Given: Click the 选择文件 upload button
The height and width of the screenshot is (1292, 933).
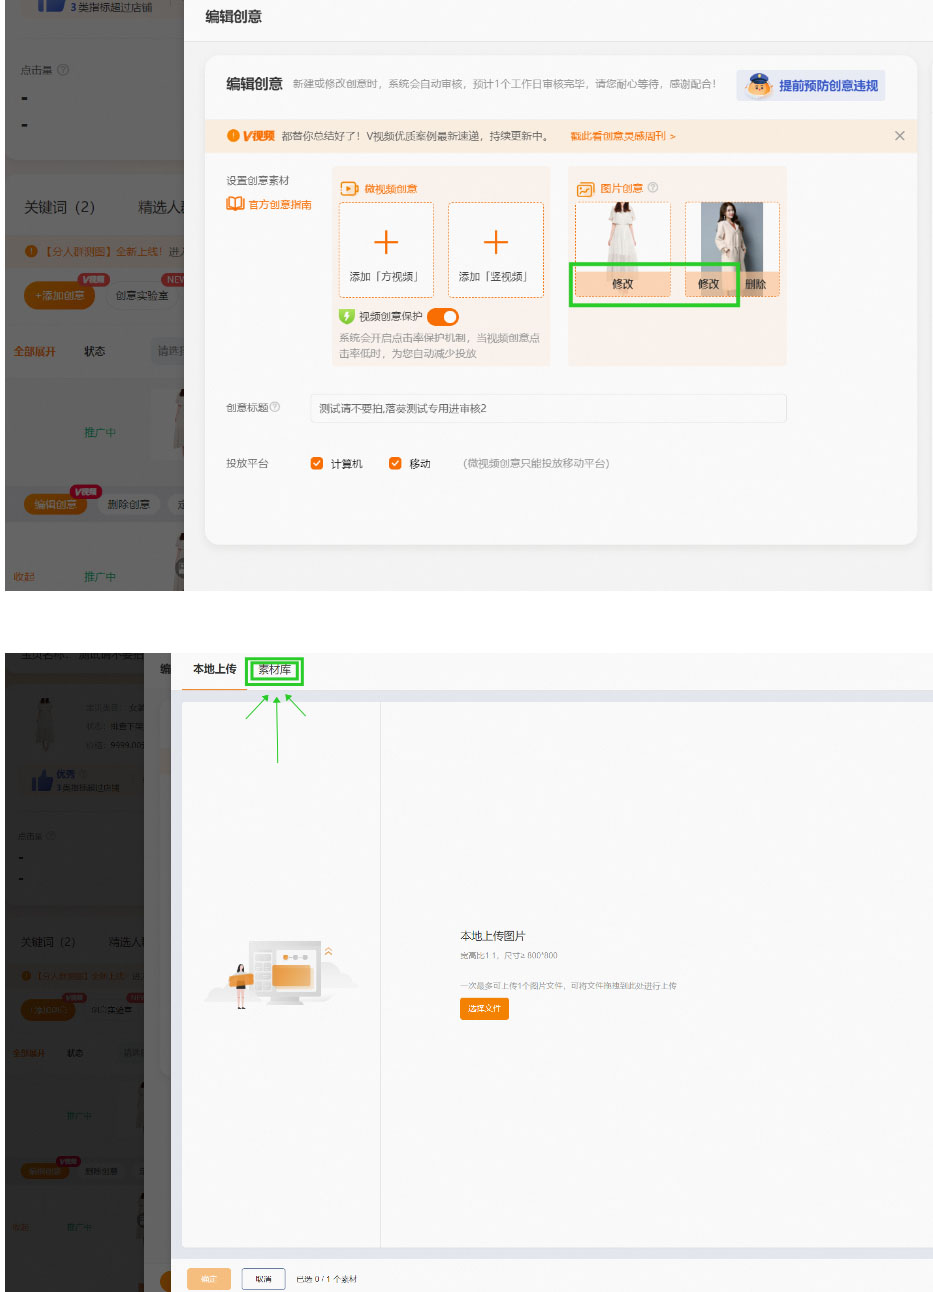Looking at the screenshot, I should [484, 1008].
